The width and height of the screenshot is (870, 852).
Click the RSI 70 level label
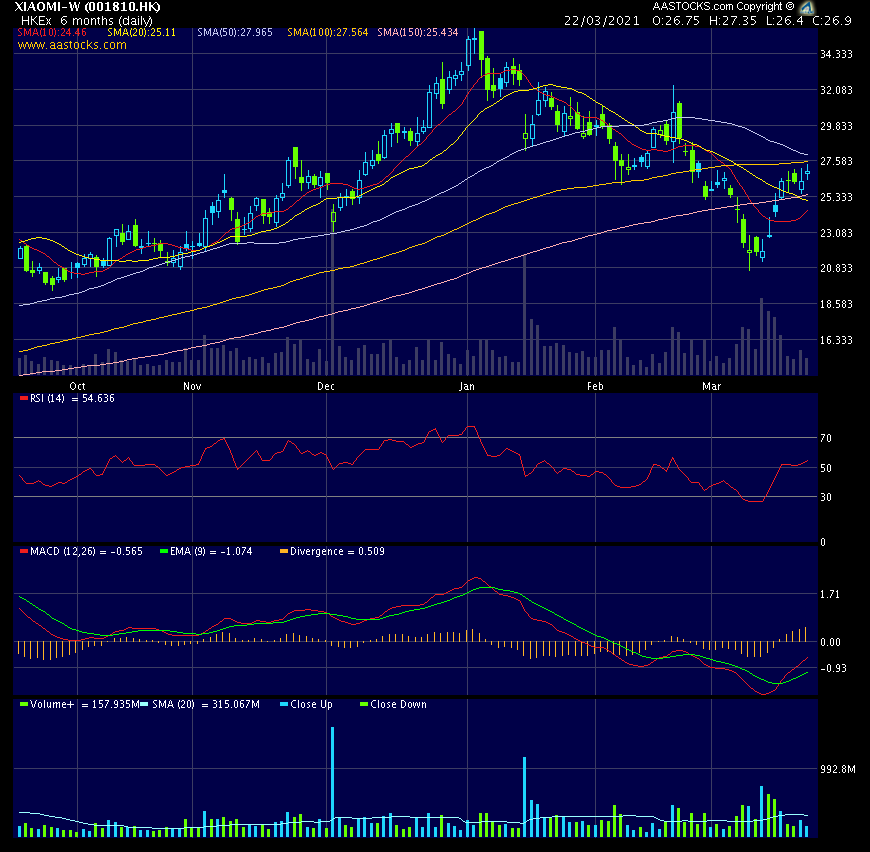click(x=826, y=438)
